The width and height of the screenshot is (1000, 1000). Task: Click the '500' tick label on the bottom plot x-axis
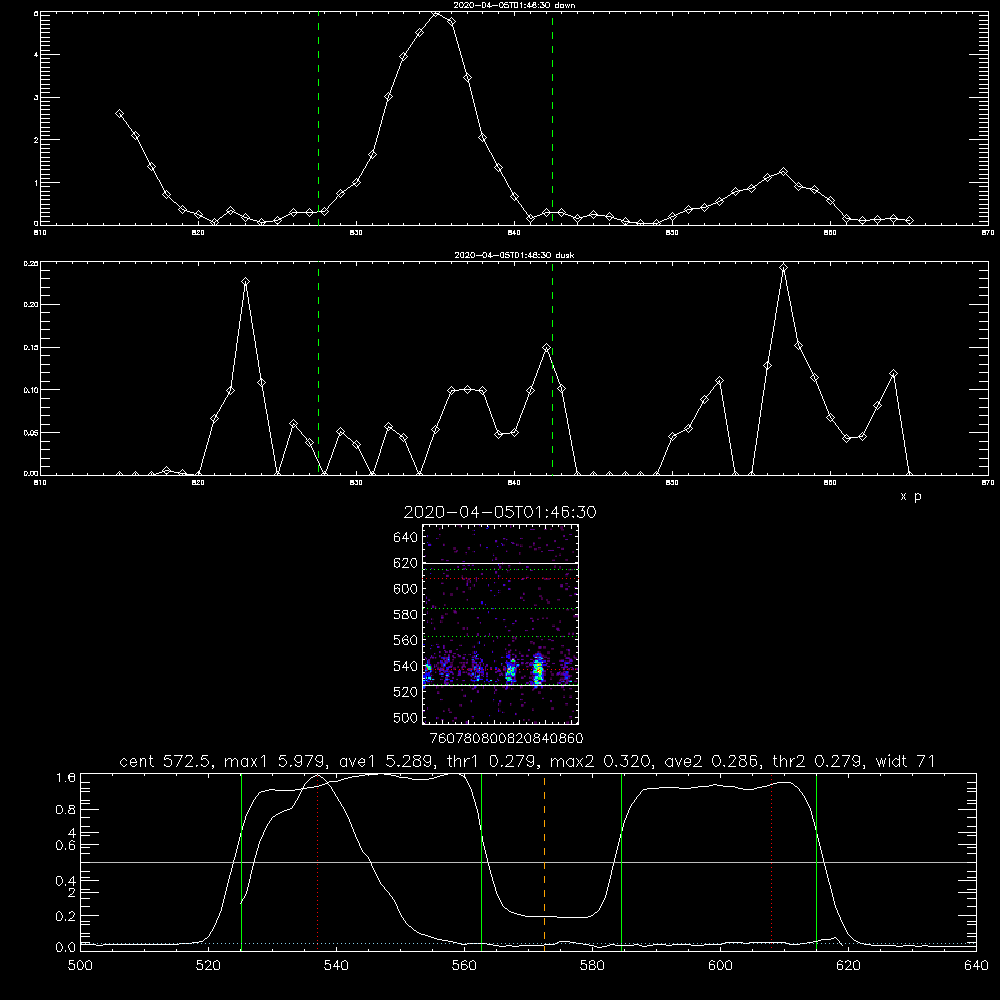click(80, 966)
